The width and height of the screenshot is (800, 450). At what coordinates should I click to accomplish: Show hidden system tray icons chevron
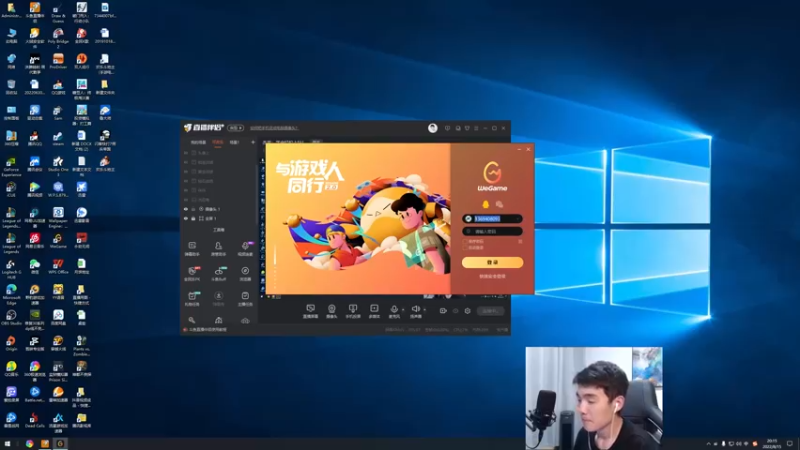click(708, 444)
